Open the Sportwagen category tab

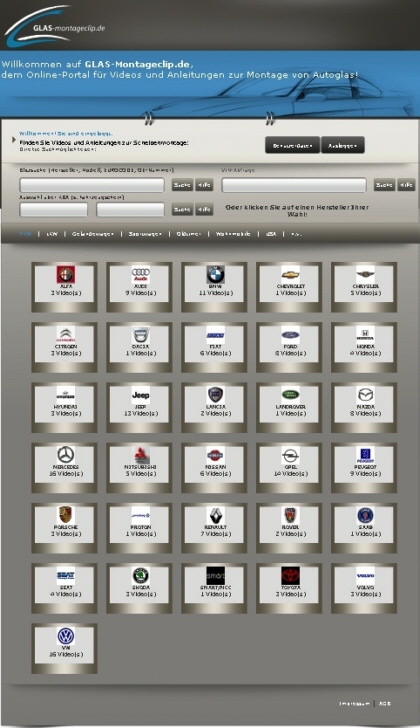[145, 234]
